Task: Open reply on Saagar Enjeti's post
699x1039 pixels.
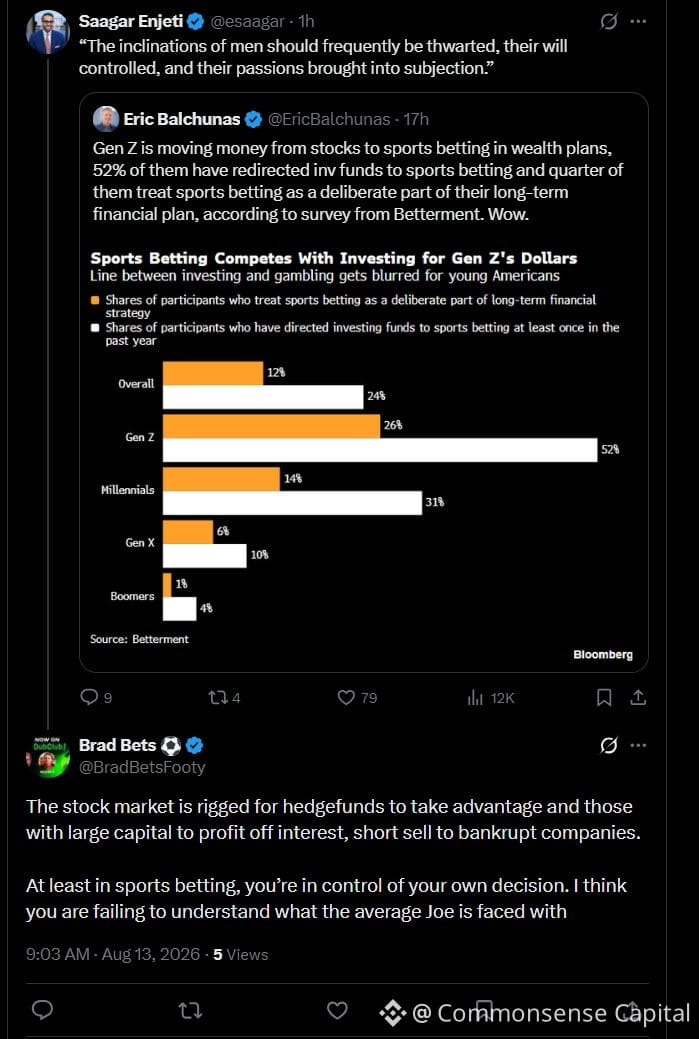Action: click(96, 698)
